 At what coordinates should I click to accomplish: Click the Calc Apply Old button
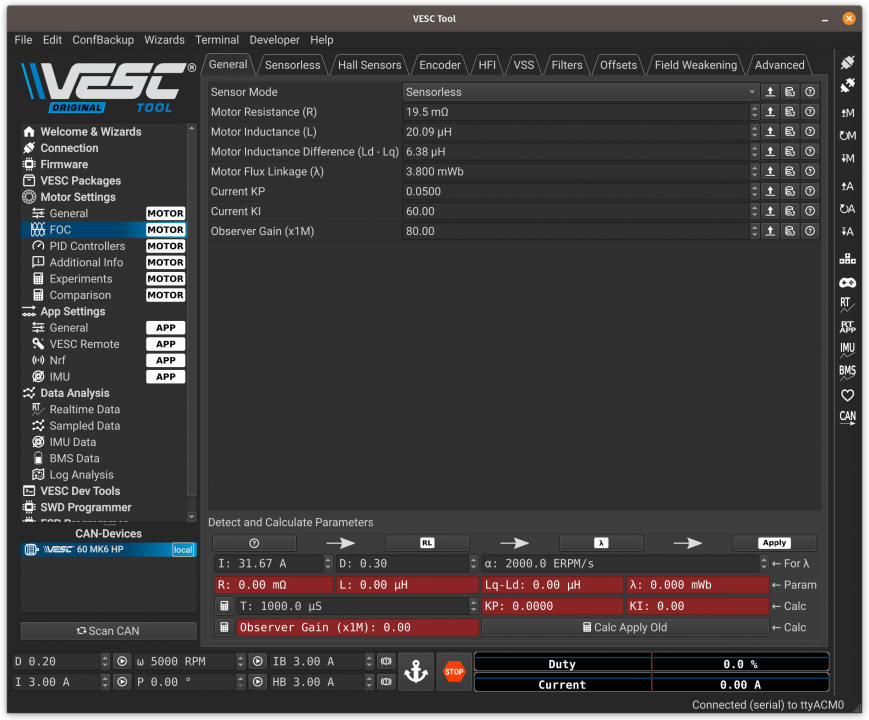tap(624, 628)
